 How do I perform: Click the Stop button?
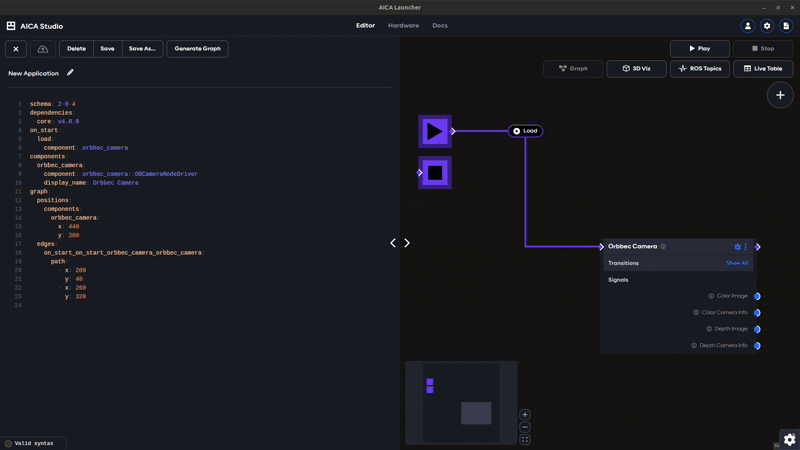(x=763, y=48)
